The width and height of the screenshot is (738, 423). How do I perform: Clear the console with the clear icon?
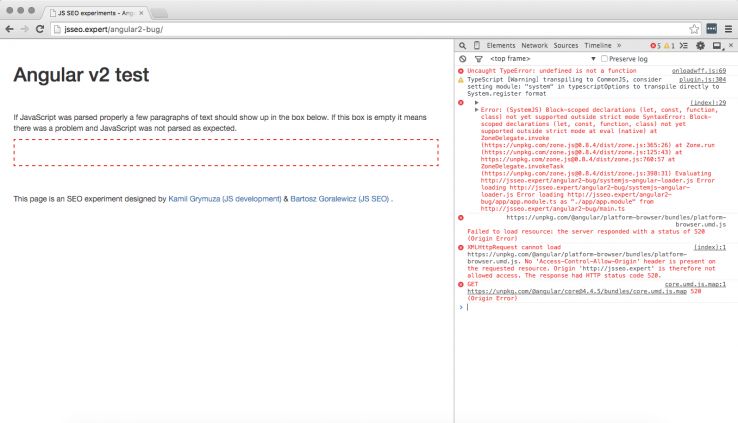coord(462,59)
